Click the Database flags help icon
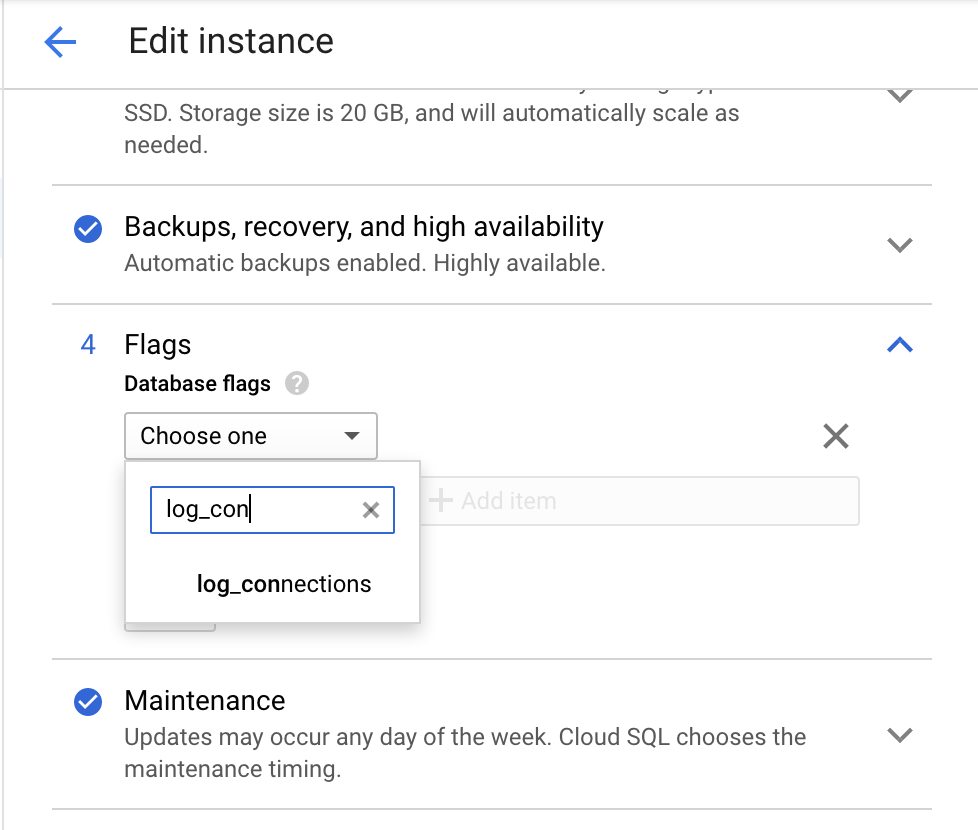 tap(296, 384)
